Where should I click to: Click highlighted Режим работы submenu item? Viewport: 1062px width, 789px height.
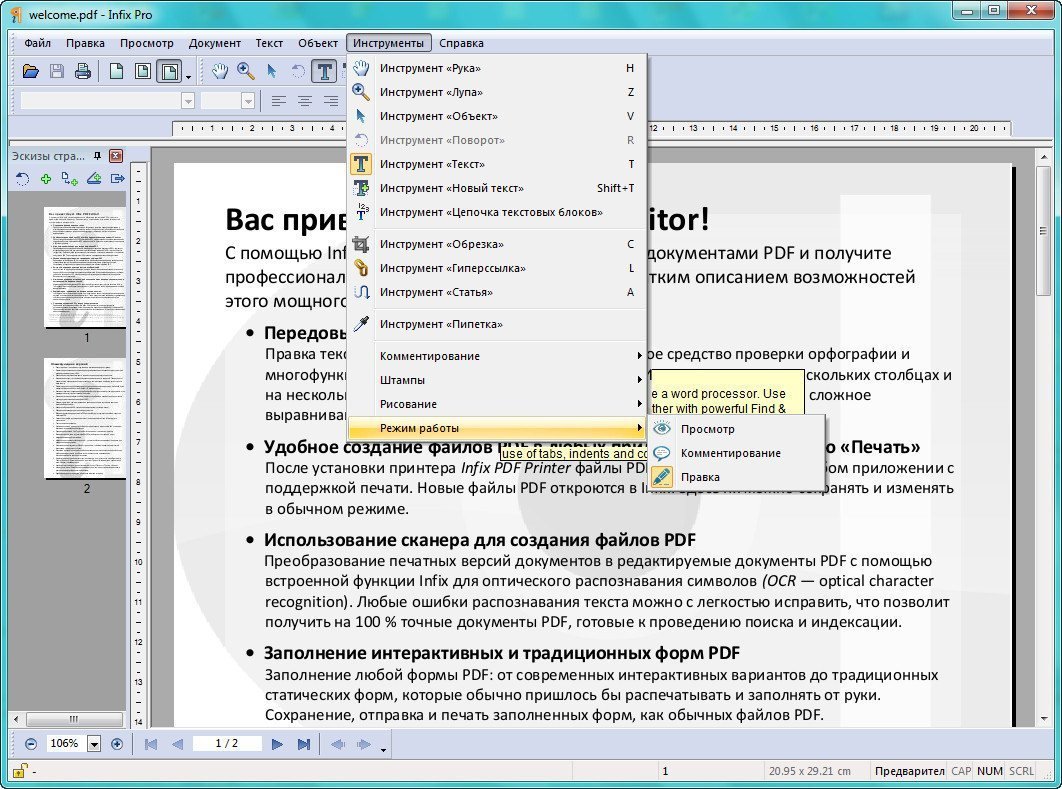(x=497, y=428)
